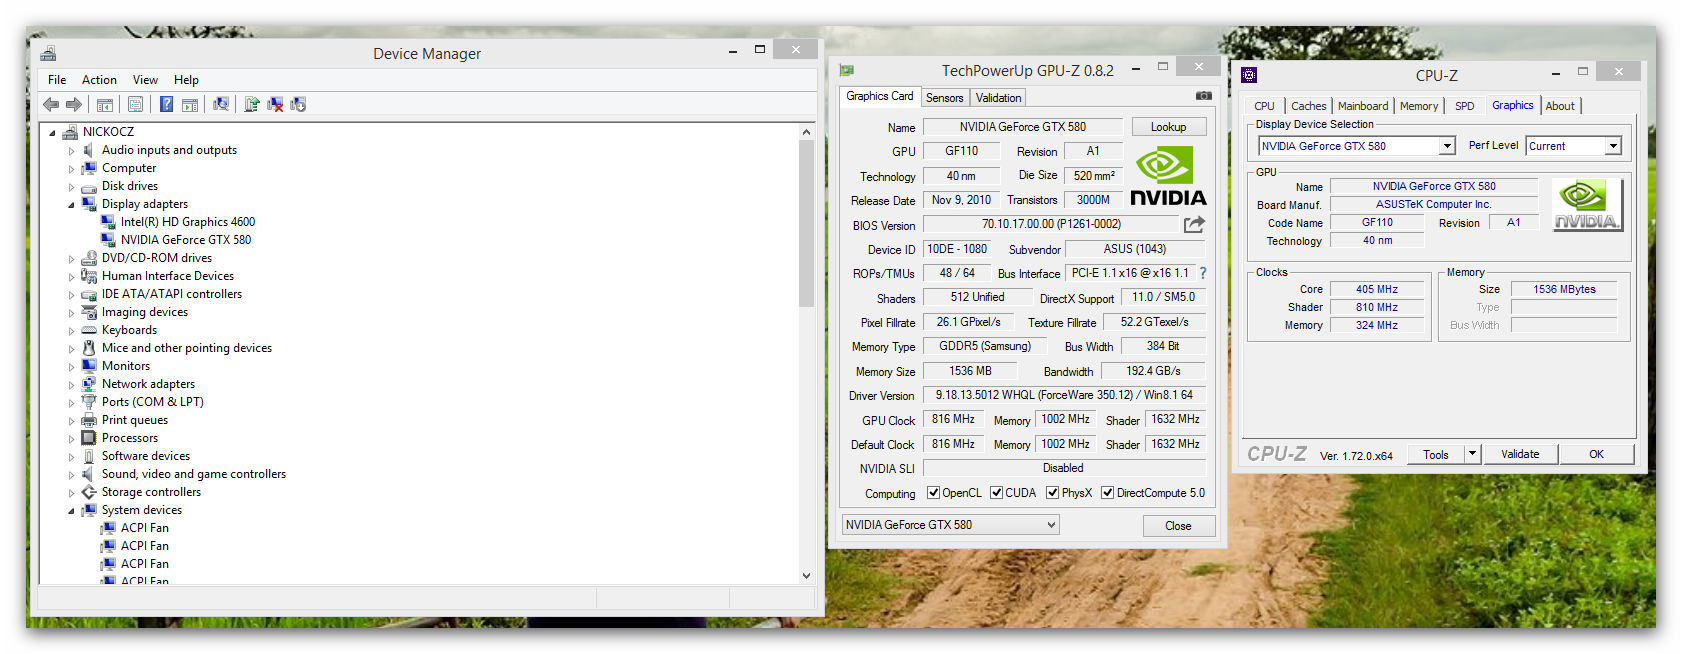Toggle the PhysX checkbox in GPU-Z
The image size is (1682, 654).
pos(1052,493)
